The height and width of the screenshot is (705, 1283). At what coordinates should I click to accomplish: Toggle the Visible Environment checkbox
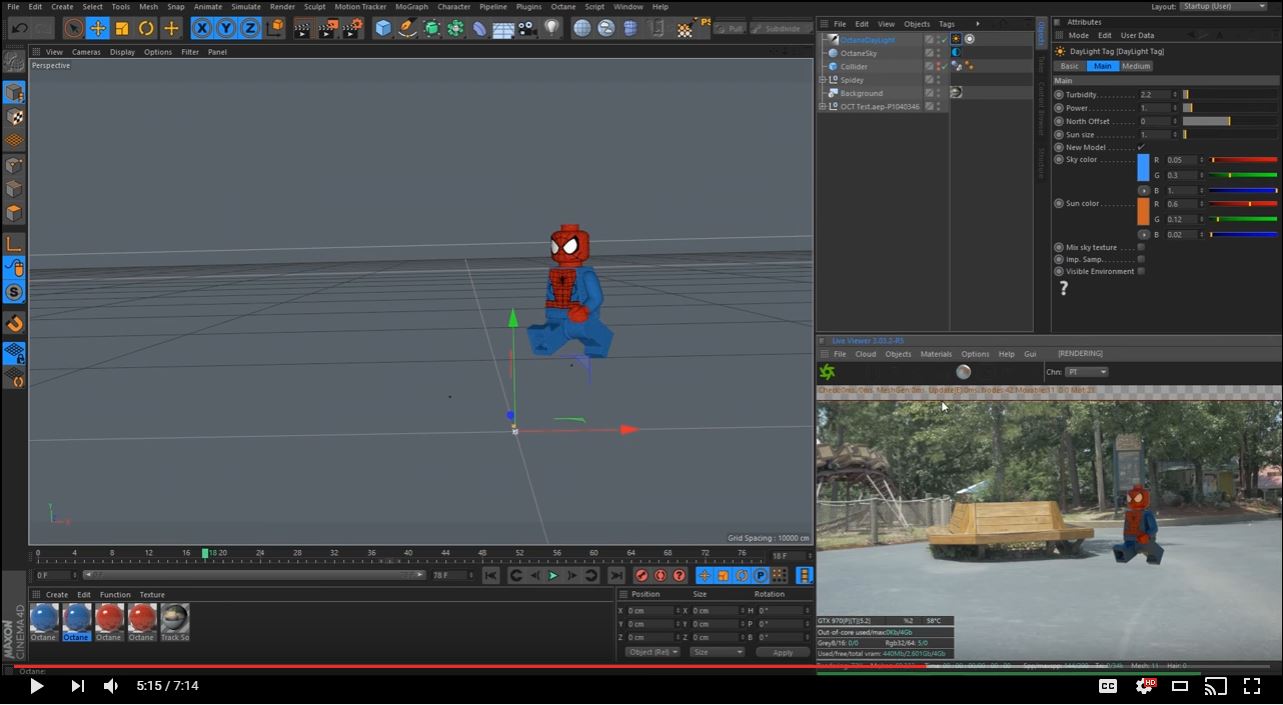tap(1141, 271)
